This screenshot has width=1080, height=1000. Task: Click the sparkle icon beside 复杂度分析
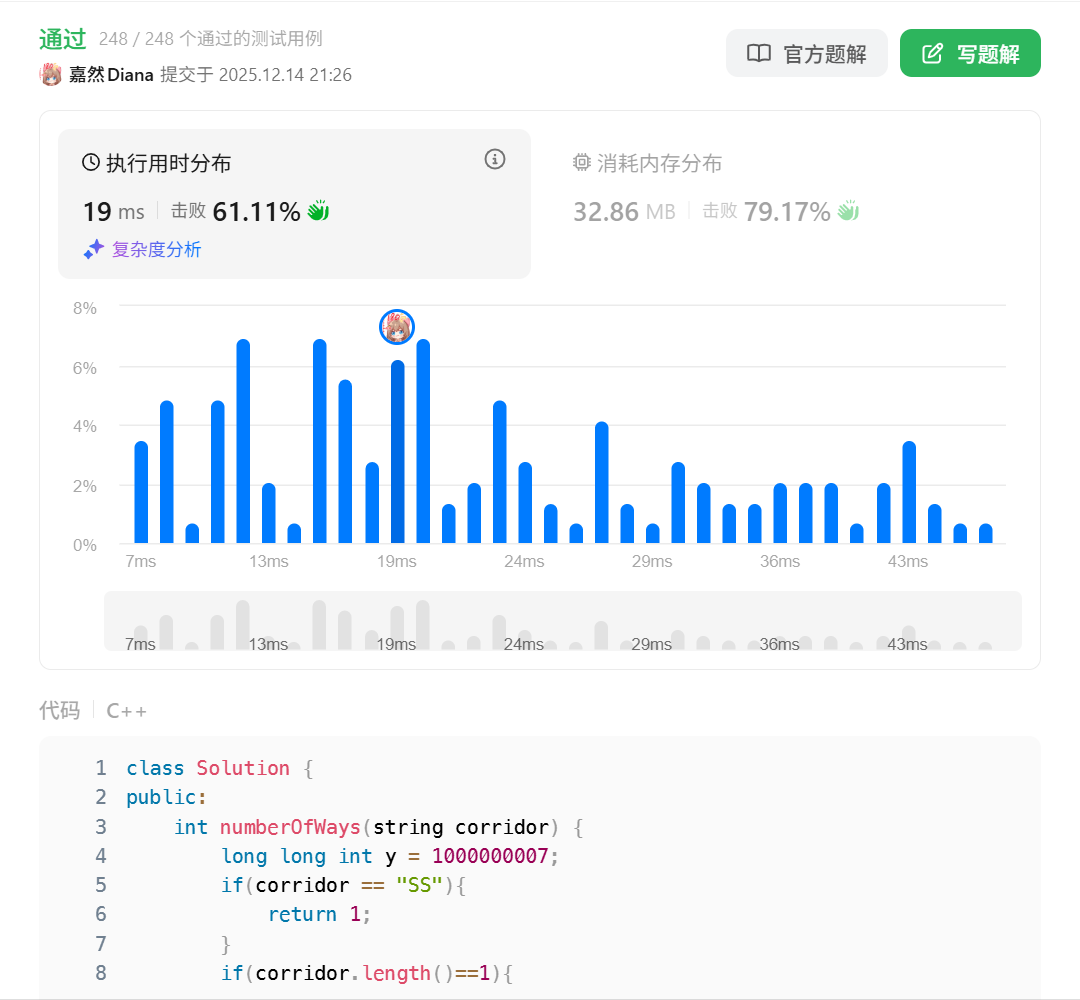94,250
